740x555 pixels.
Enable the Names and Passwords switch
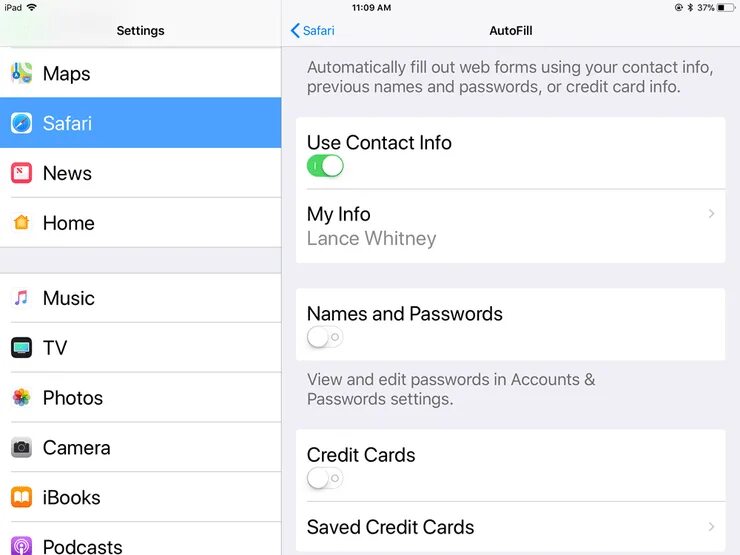click(x=325, y=337)
